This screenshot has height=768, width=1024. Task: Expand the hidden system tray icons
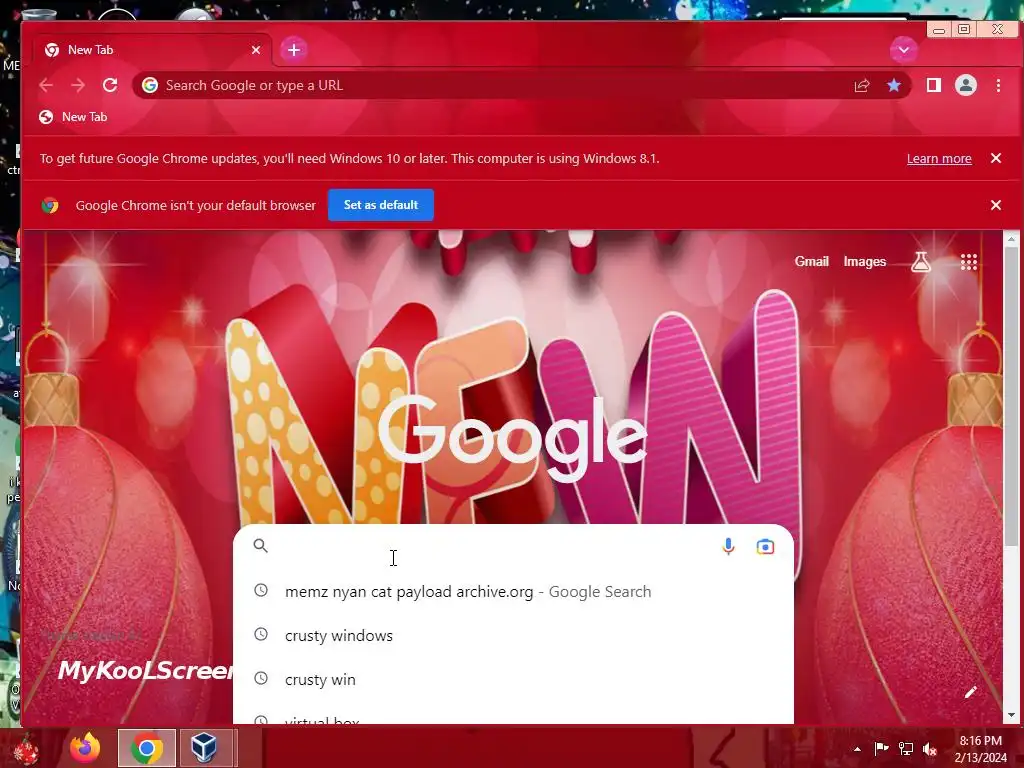[857, 749]
